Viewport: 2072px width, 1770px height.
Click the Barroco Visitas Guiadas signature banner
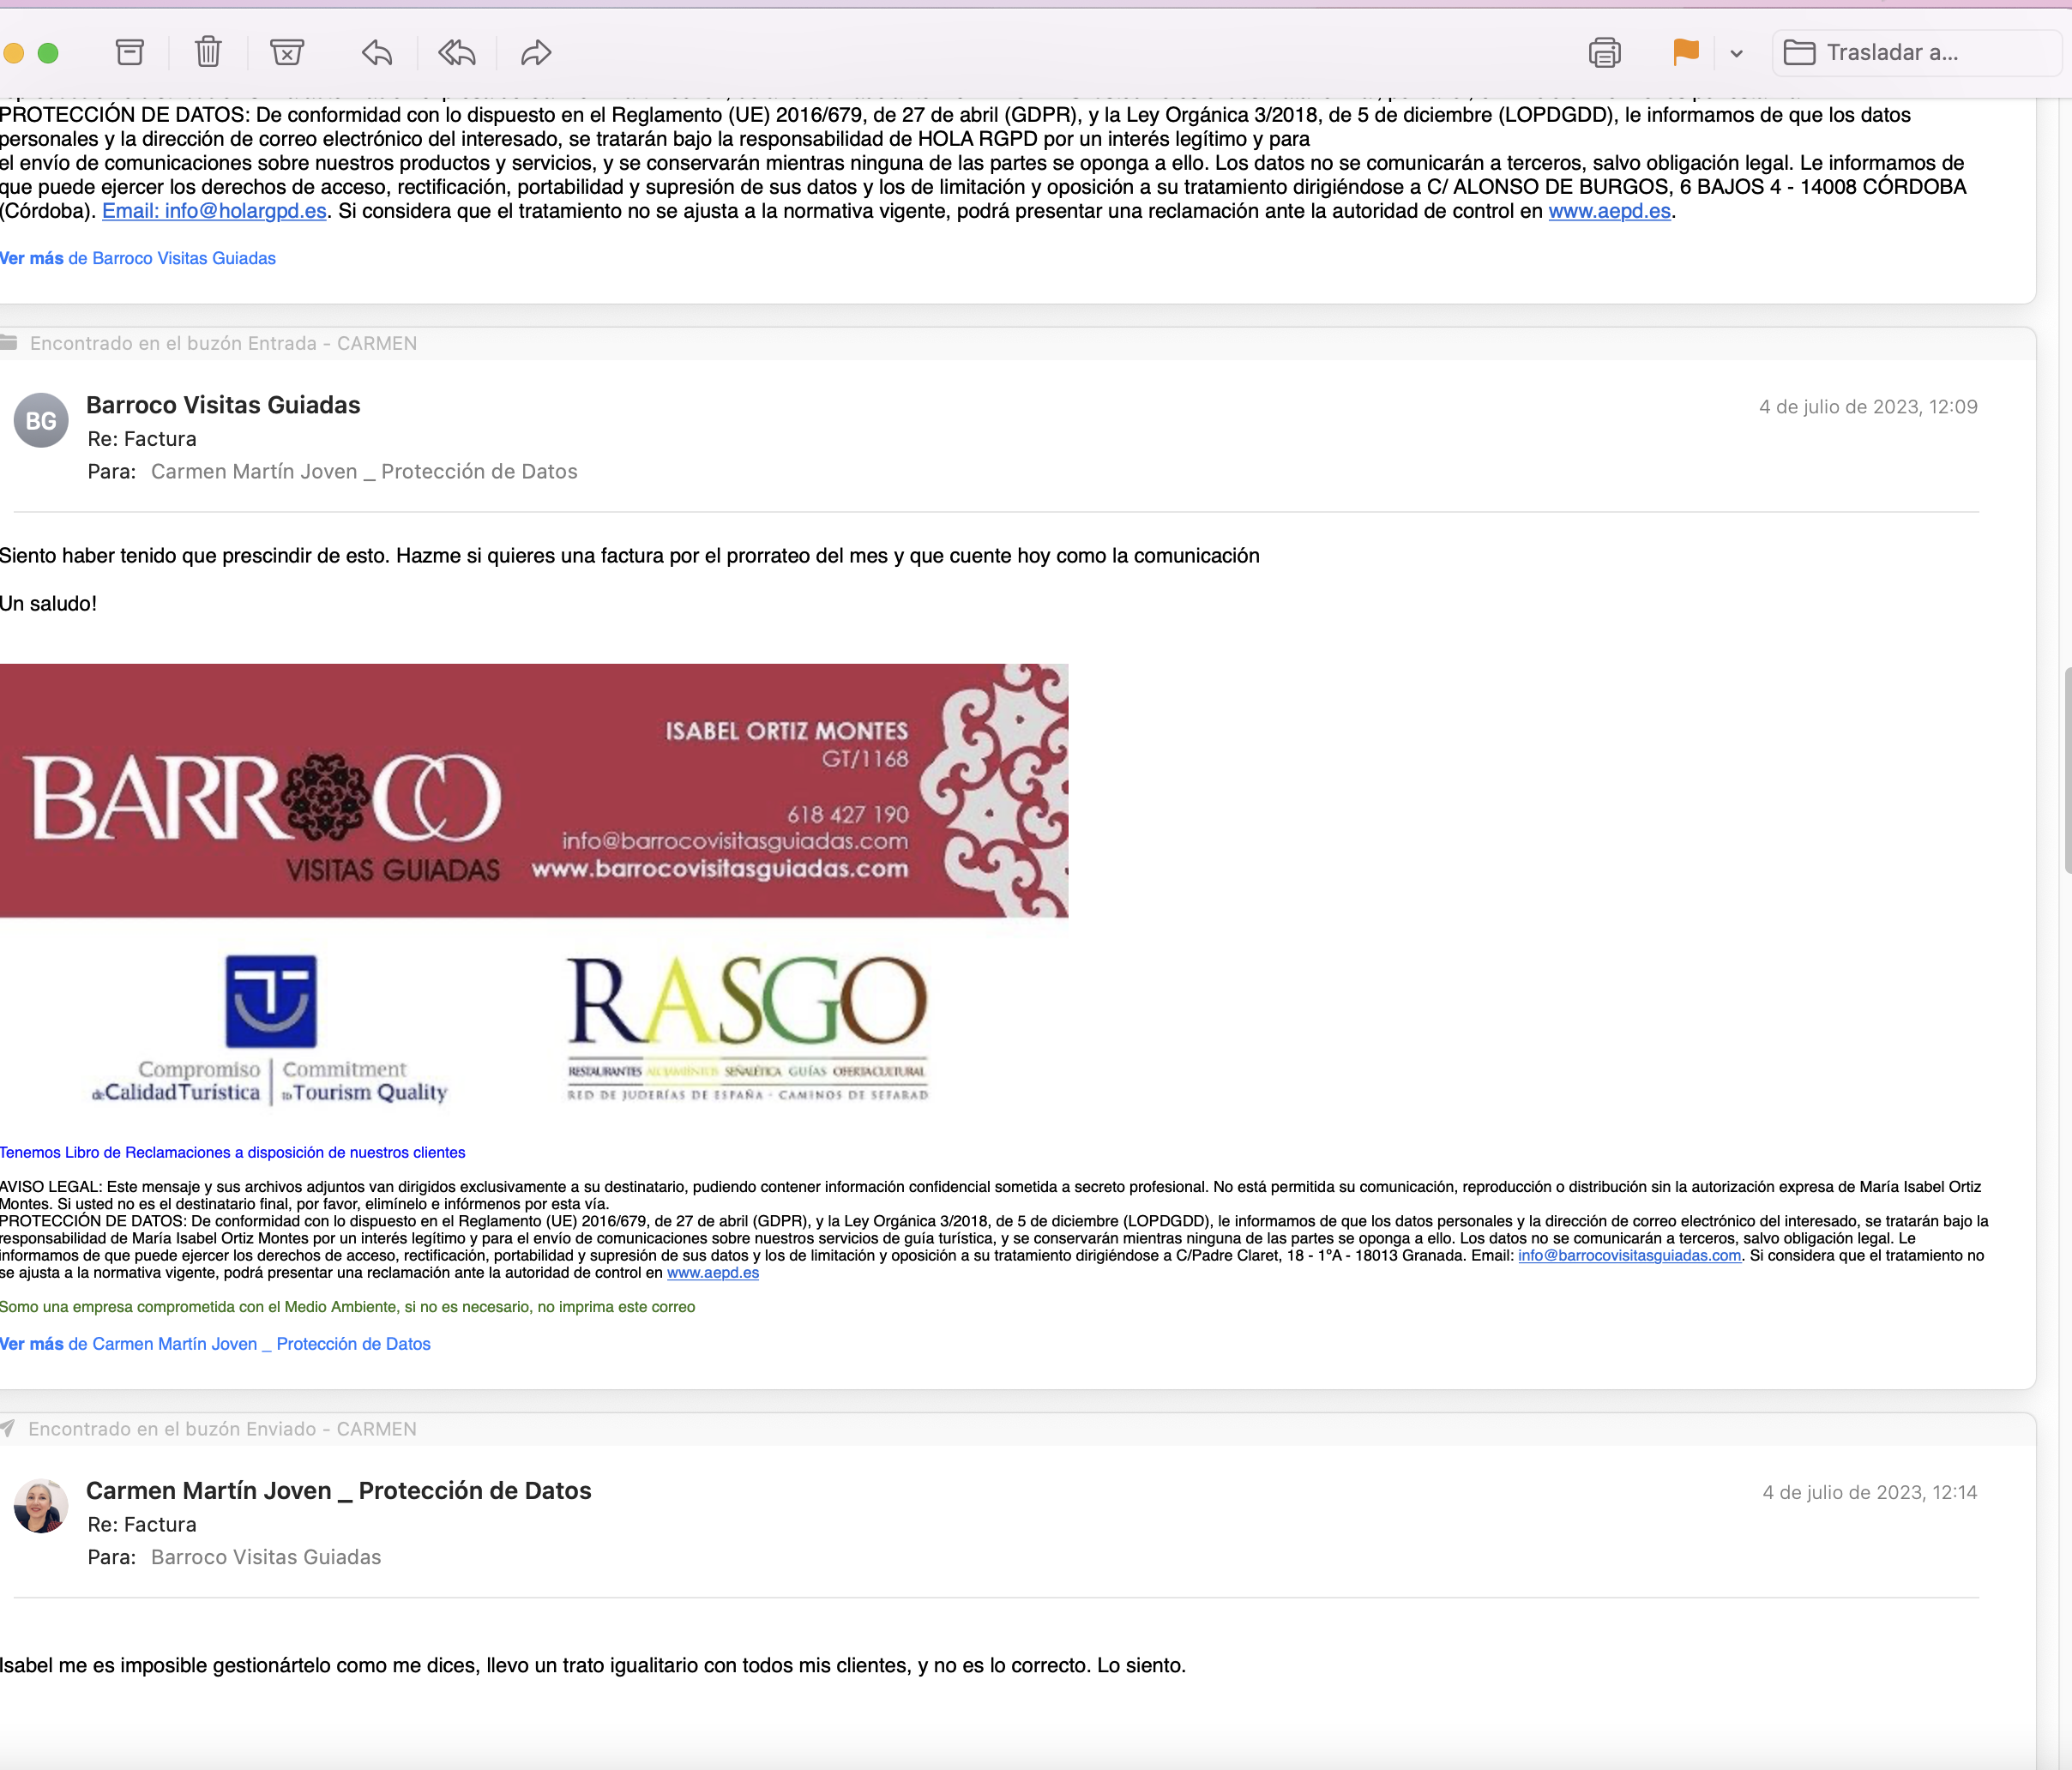click(534, 790)
